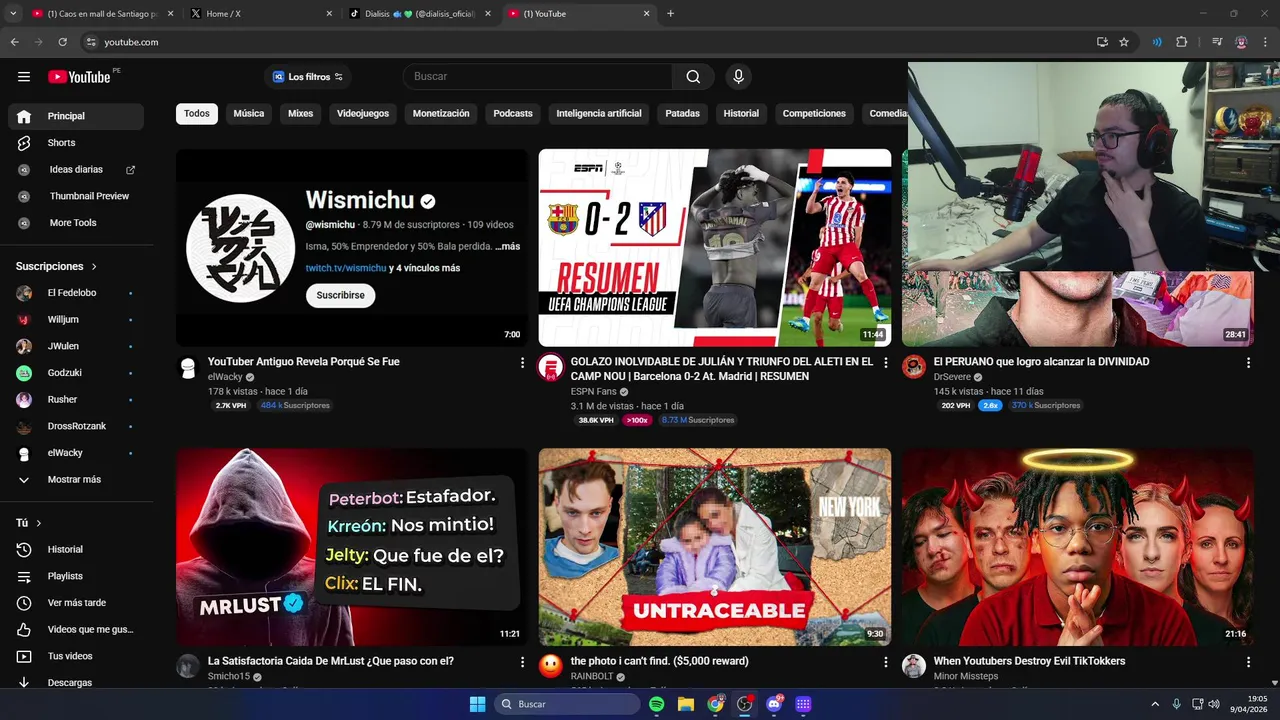Select the Podcasts filter chip
The image size is (1280, 720).
pyautogui.click(x=513, y=114)
